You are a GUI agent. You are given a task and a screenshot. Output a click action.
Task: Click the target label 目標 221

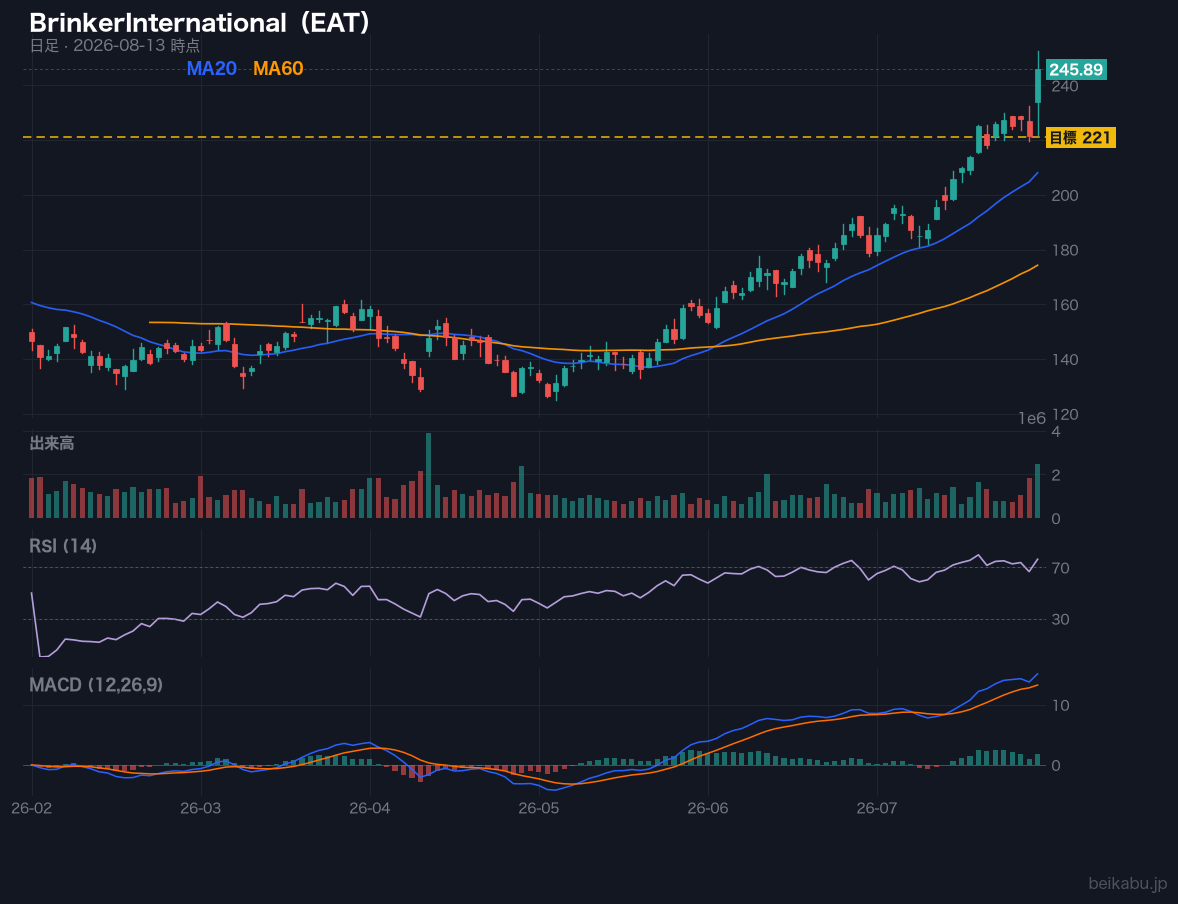(1080, 138)
